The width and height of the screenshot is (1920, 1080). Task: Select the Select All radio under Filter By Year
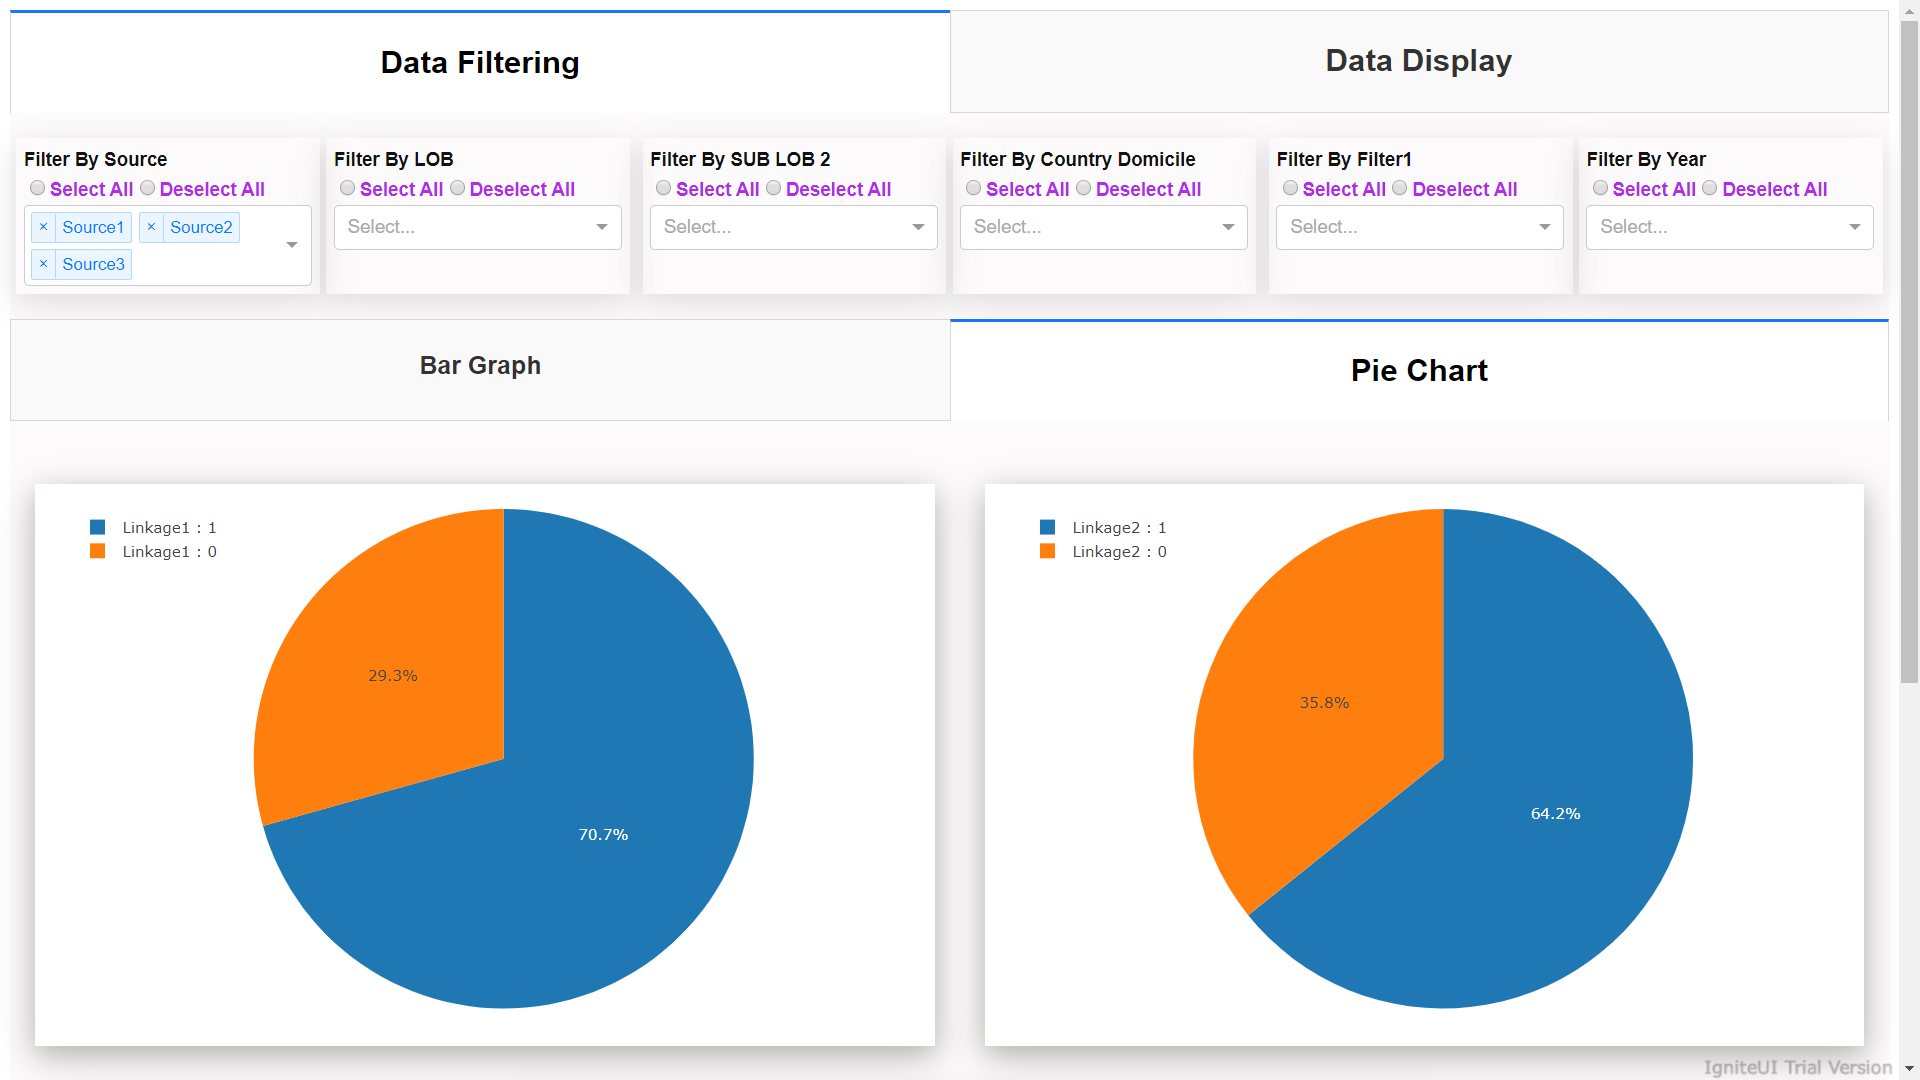tap(1600, 188)
